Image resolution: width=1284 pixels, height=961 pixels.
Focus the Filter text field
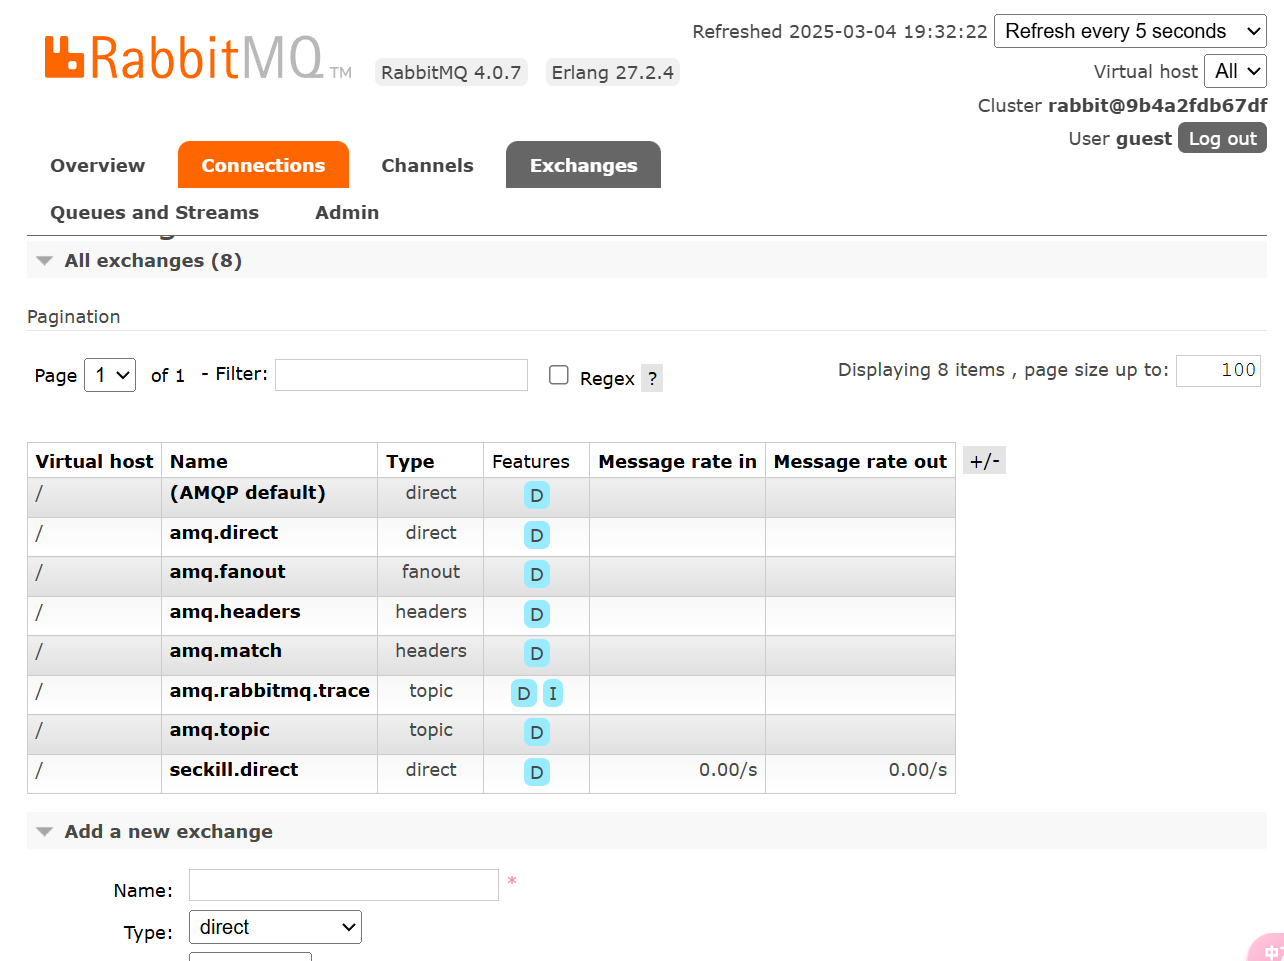[x=401, y=375]
